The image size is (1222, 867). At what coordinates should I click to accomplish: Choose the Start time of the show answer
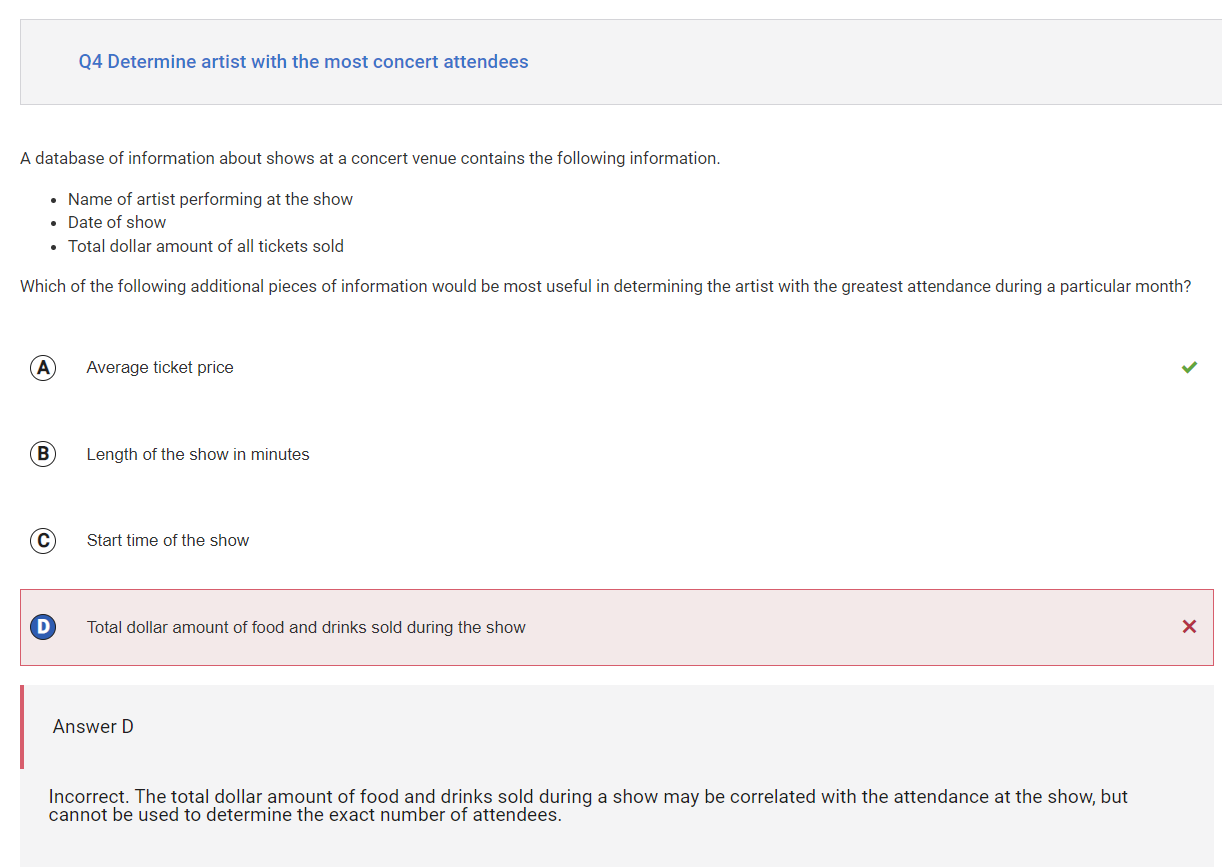coord(168,541)
